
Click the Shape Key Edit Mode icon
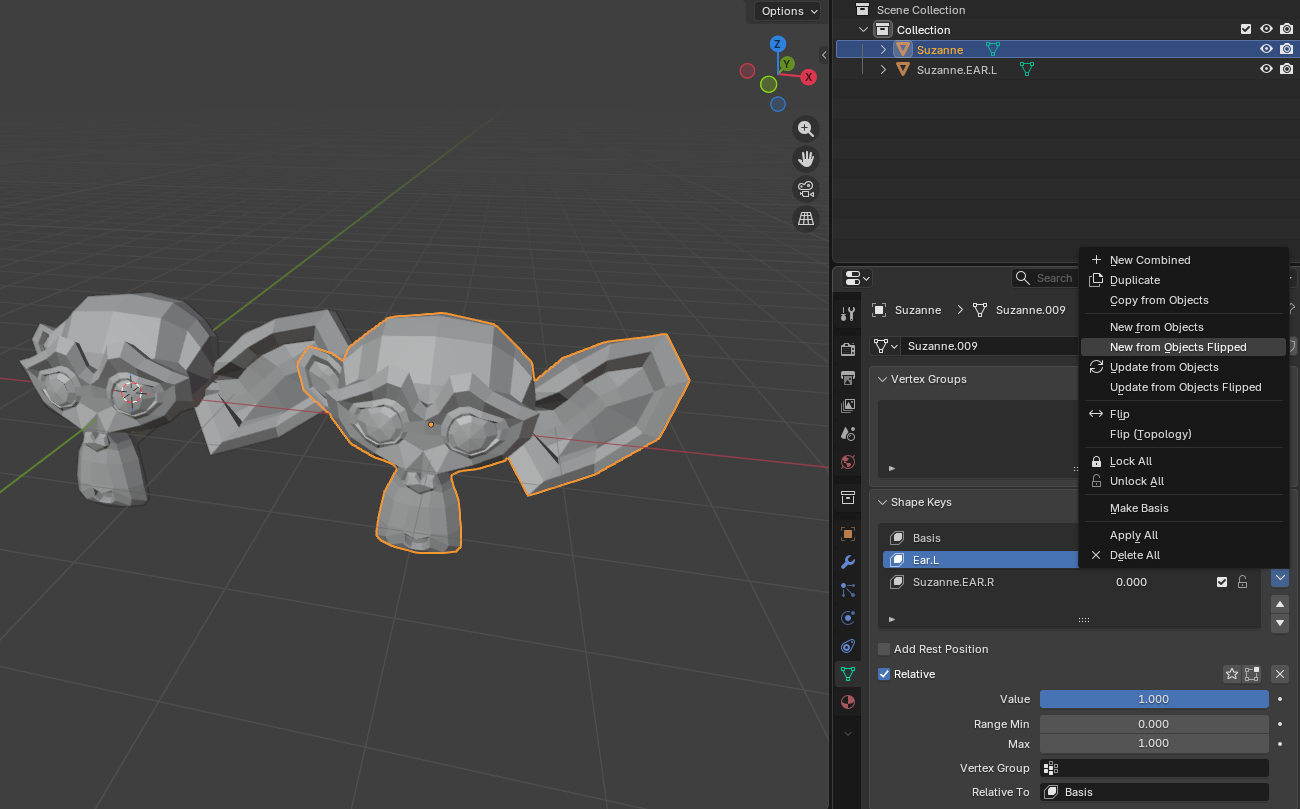(1252, 674)
